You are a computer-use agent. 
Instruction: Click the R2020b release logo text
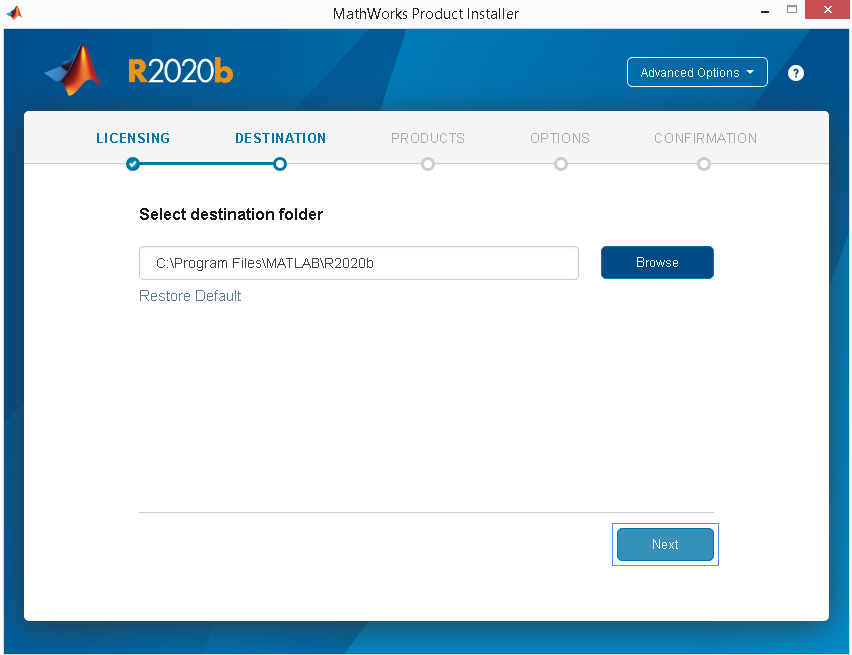point(180,72)
